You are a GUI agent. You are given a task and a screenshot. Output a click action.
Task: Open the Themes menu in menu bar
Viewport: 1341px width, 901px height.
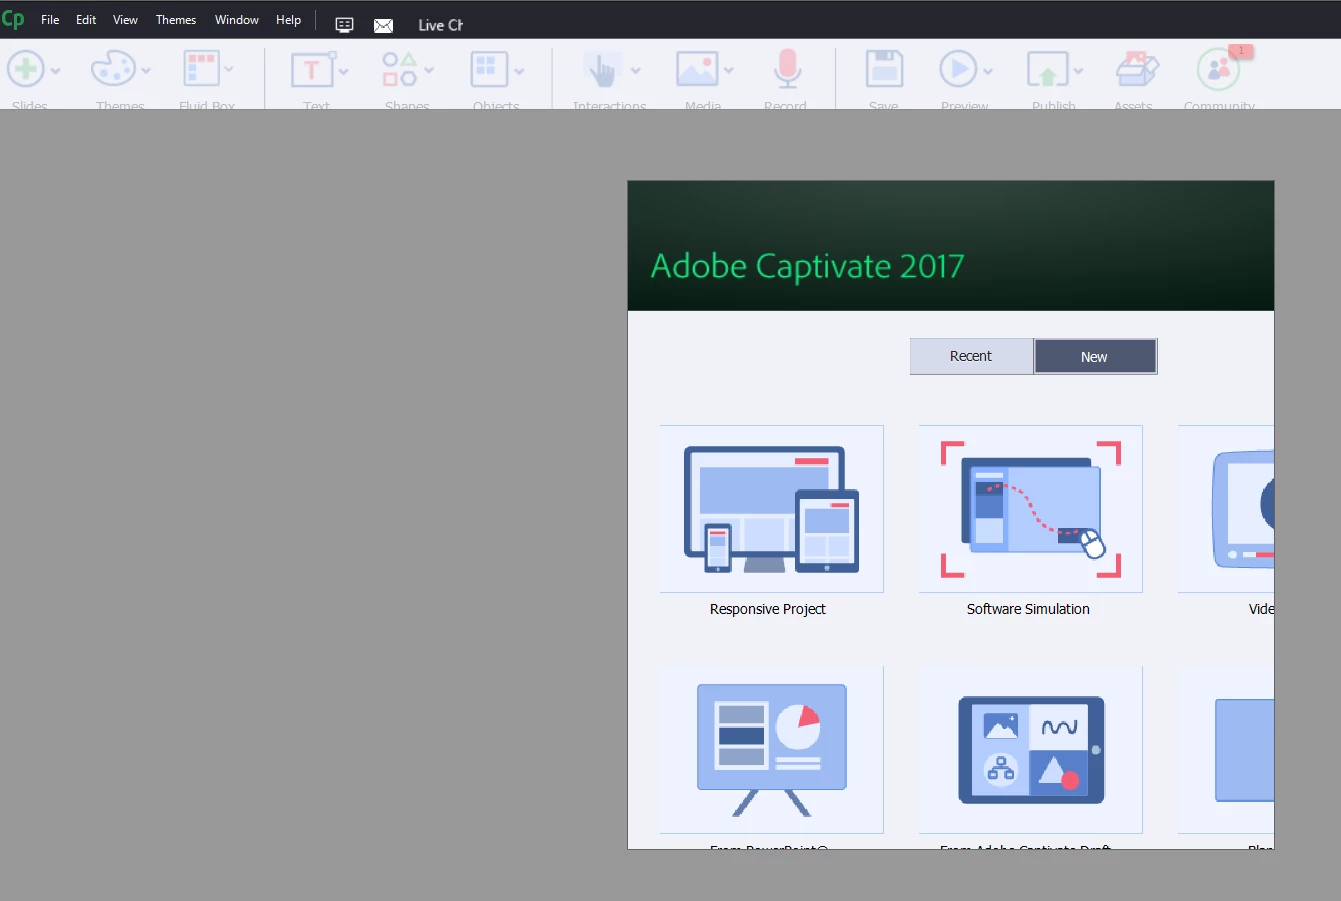176,20
